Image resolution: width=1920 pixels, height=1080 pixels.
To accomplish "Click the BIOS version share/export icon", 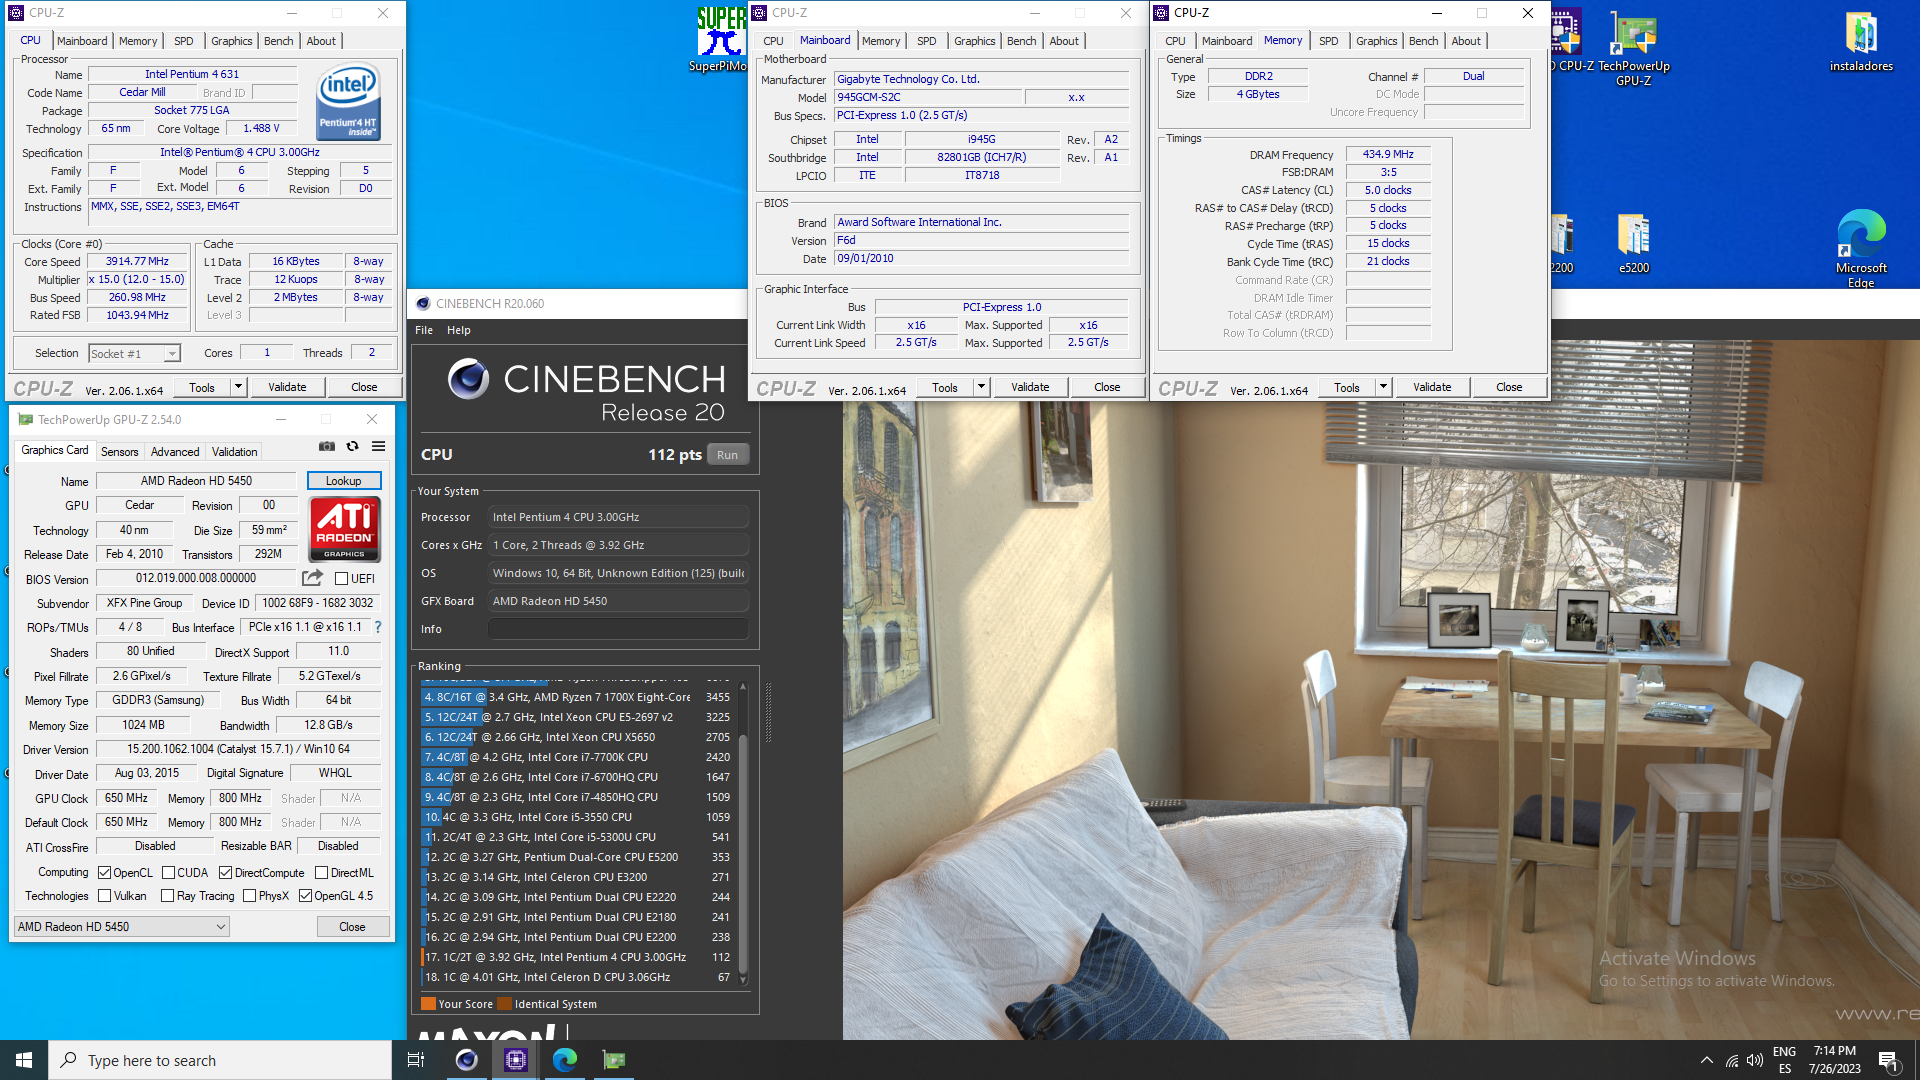I will point(313,578).
